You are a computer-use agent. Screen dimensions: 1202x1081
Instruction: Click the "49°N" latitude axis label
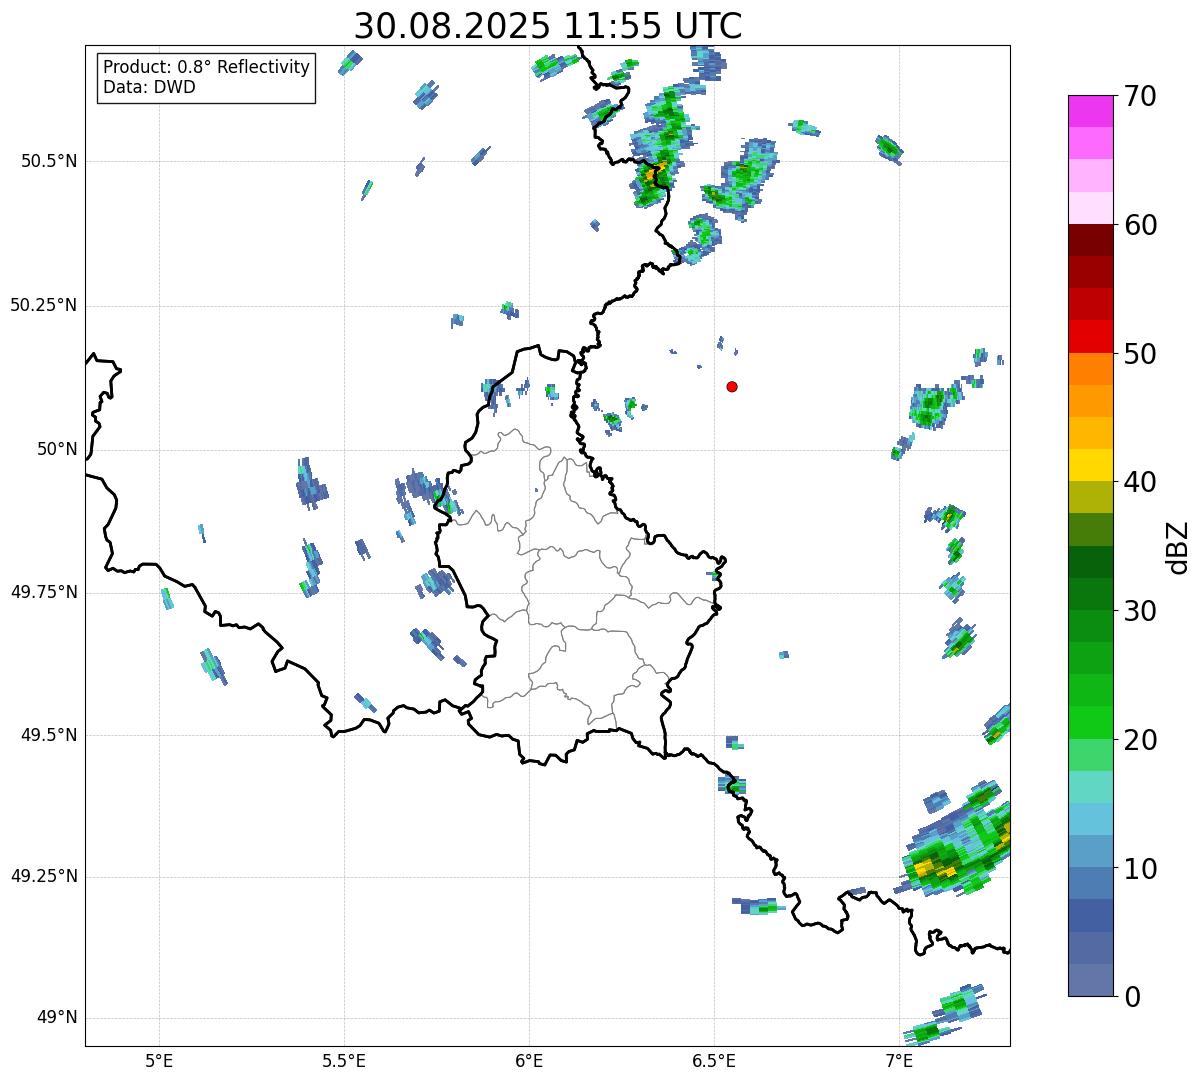coord(56,1018)
